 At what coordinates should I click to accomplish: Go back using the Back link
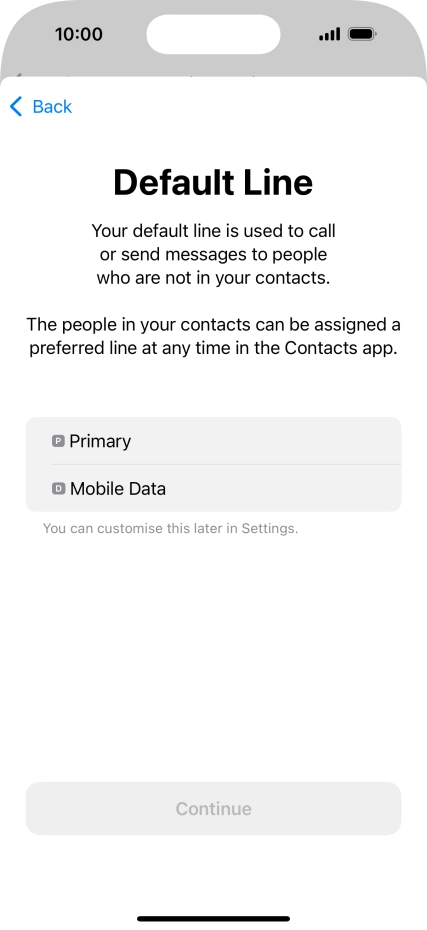[x=41, y=107]
